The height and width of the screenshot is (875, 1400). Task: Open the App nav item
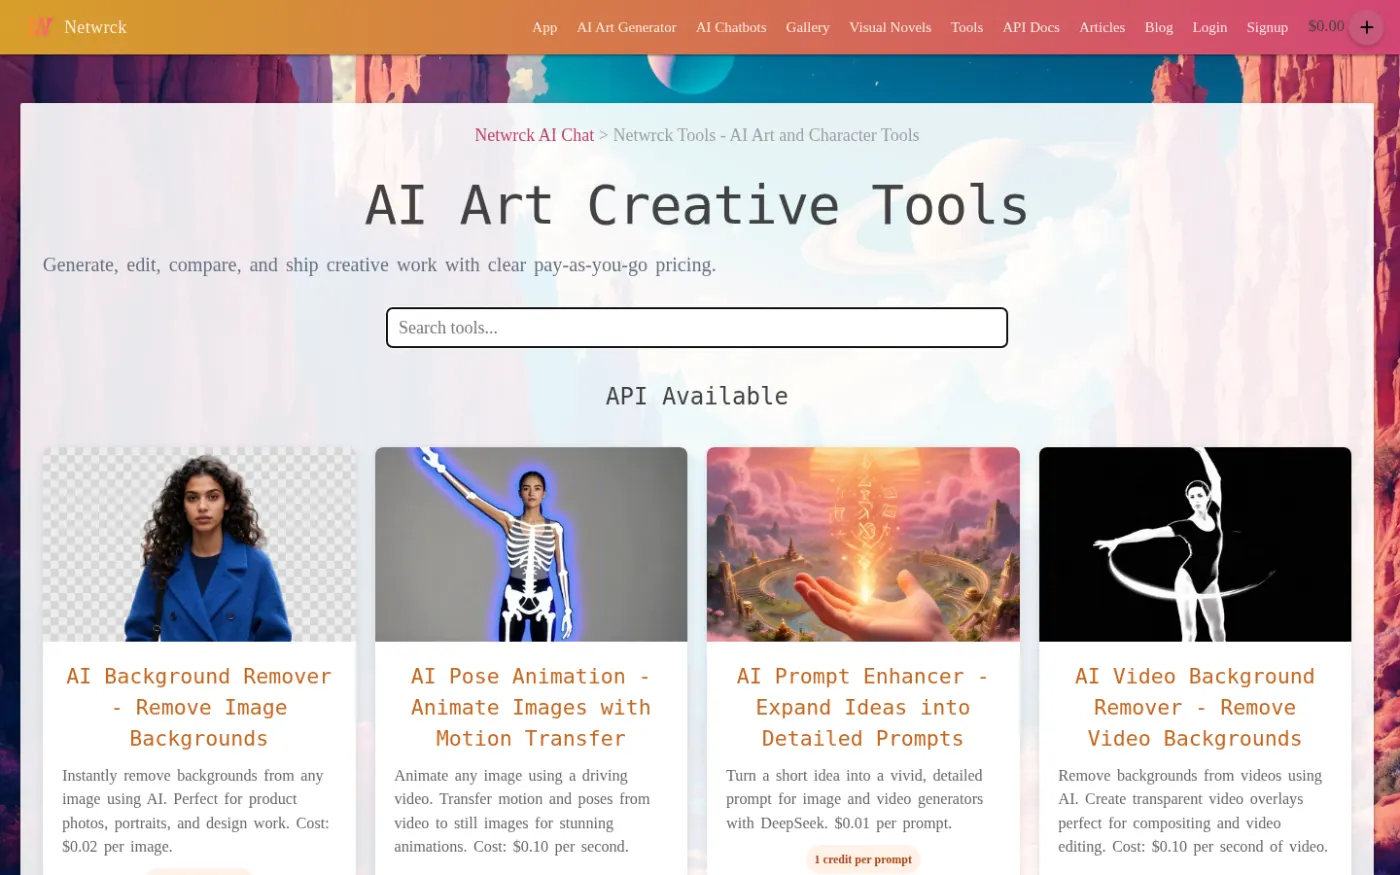coord(544,27)
